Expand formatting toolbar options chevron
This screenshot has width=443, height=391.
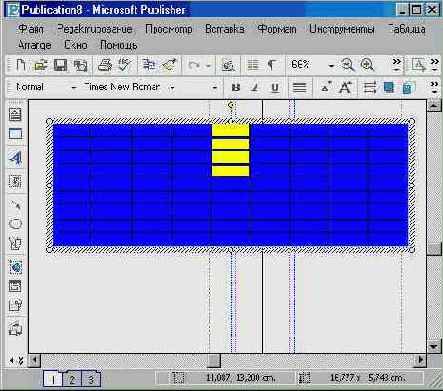pyautogui.click(x=435, y=87)
